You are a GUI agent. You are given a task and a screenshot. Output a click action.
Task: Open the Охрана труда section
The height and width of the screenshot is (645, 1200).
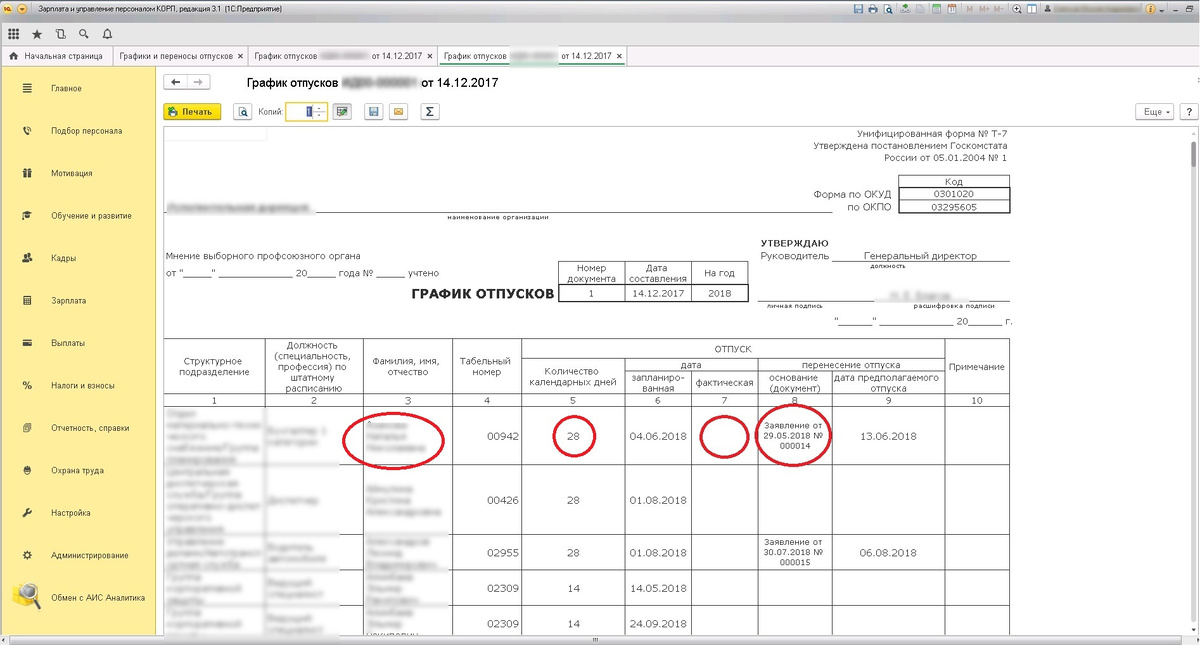tap(78, 470)
